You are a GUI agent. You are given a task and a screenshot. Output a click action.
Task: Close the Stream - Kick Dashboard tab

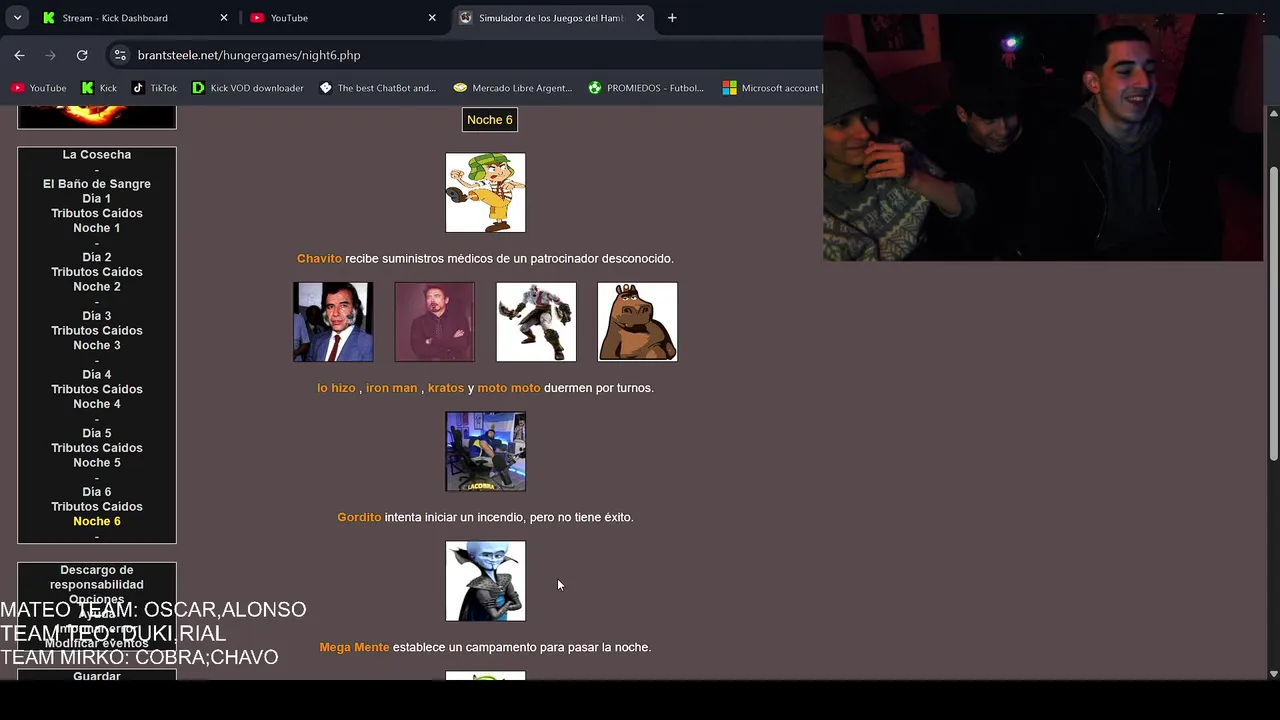click(224, 18)
